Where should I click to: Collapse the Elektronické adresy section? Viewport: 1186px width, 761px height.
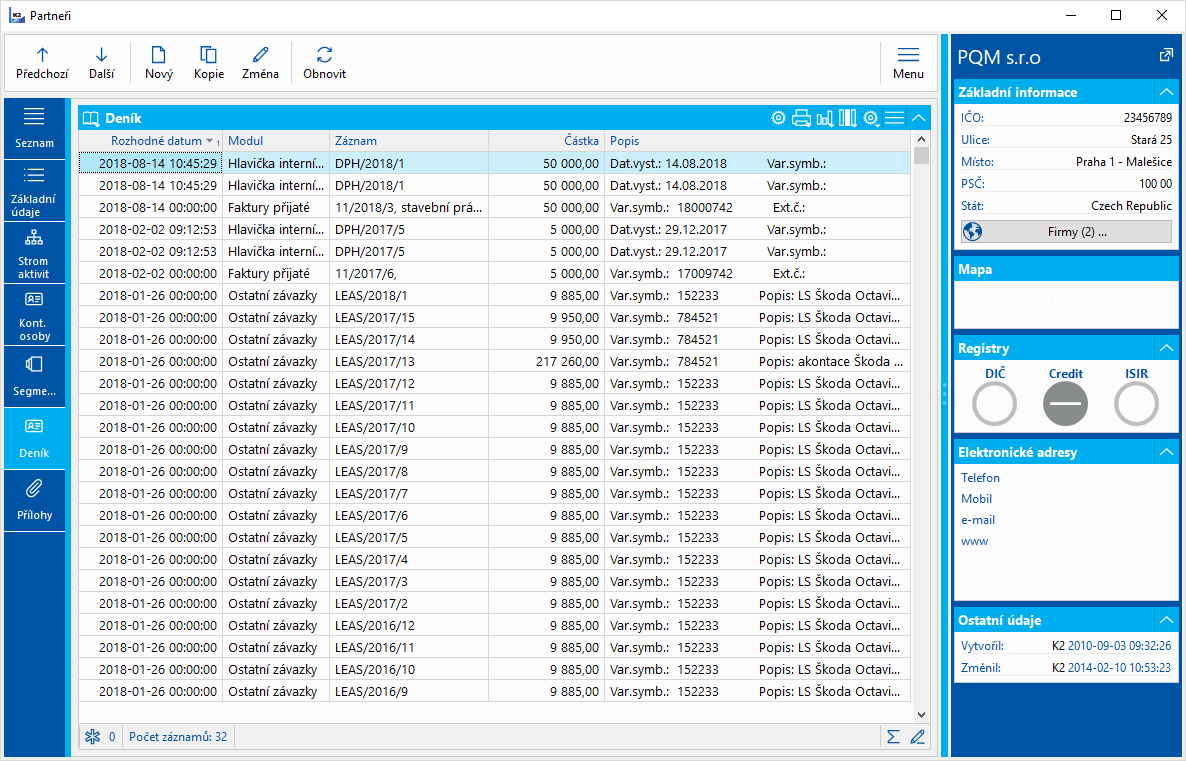pos(1165,452)
